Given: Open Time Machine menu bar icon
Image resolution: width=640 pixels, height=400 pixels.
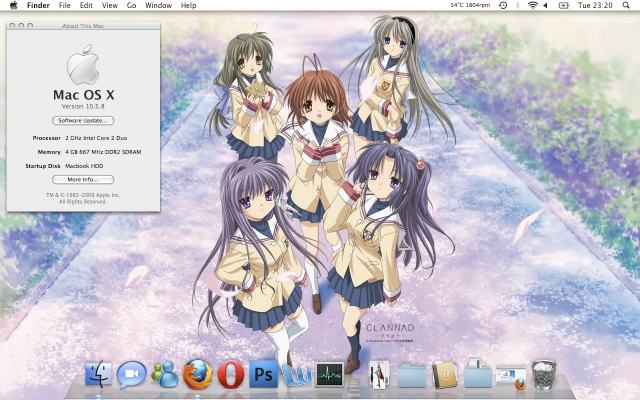Looking at the screenshot, I should point(503,6).
